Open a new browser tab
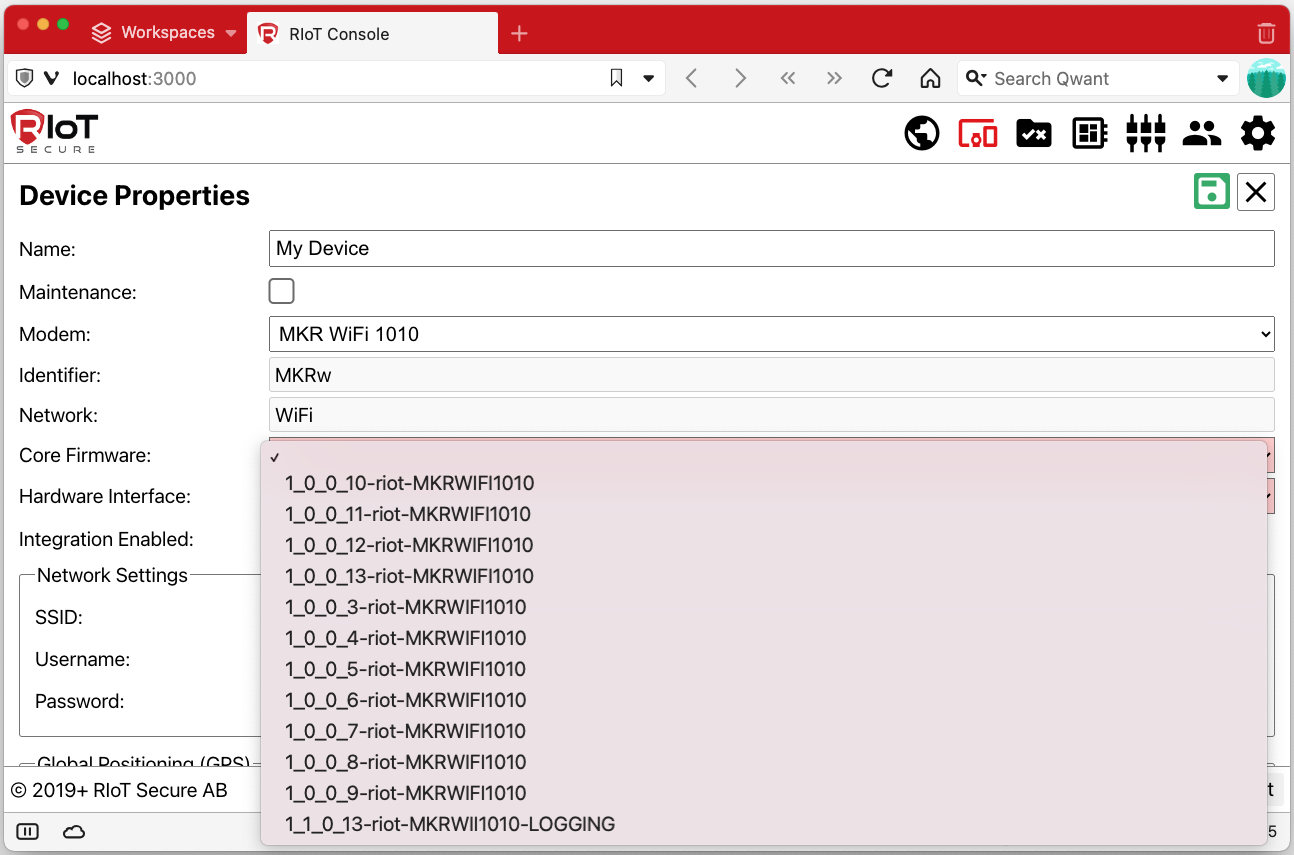The image size is (1294, 855). tap(518, 34)
